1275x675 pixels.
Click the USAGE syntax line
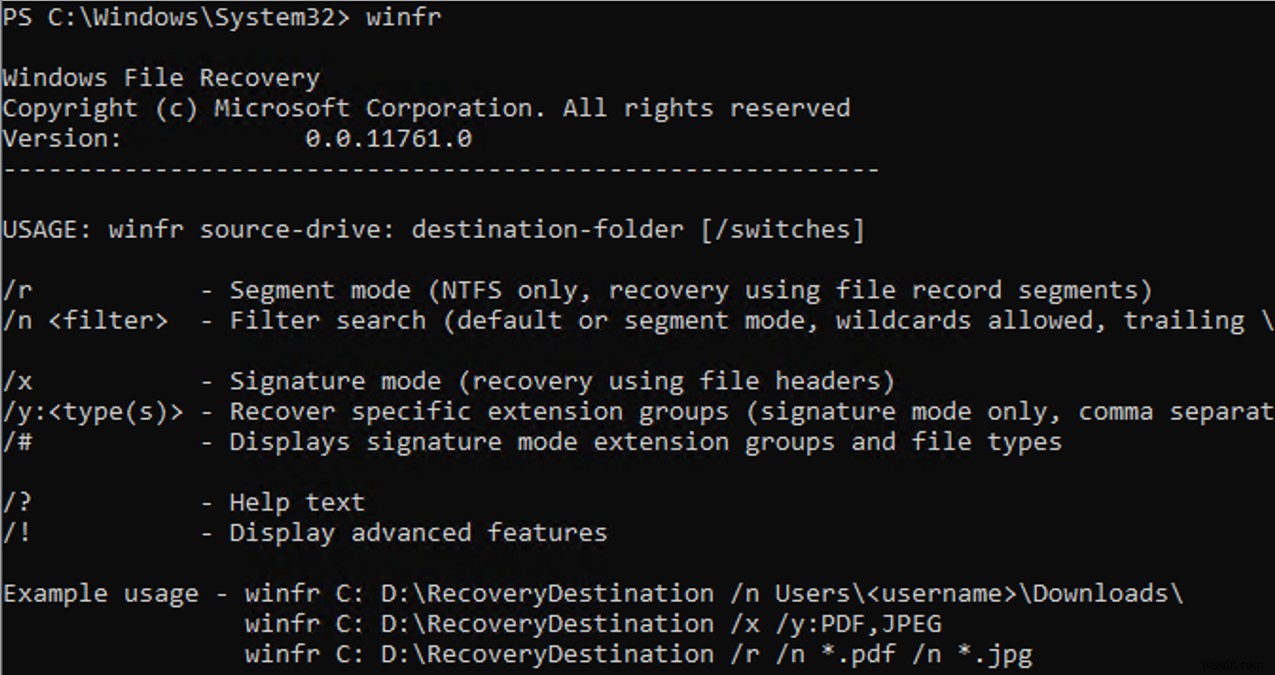(x=432, y=230)
